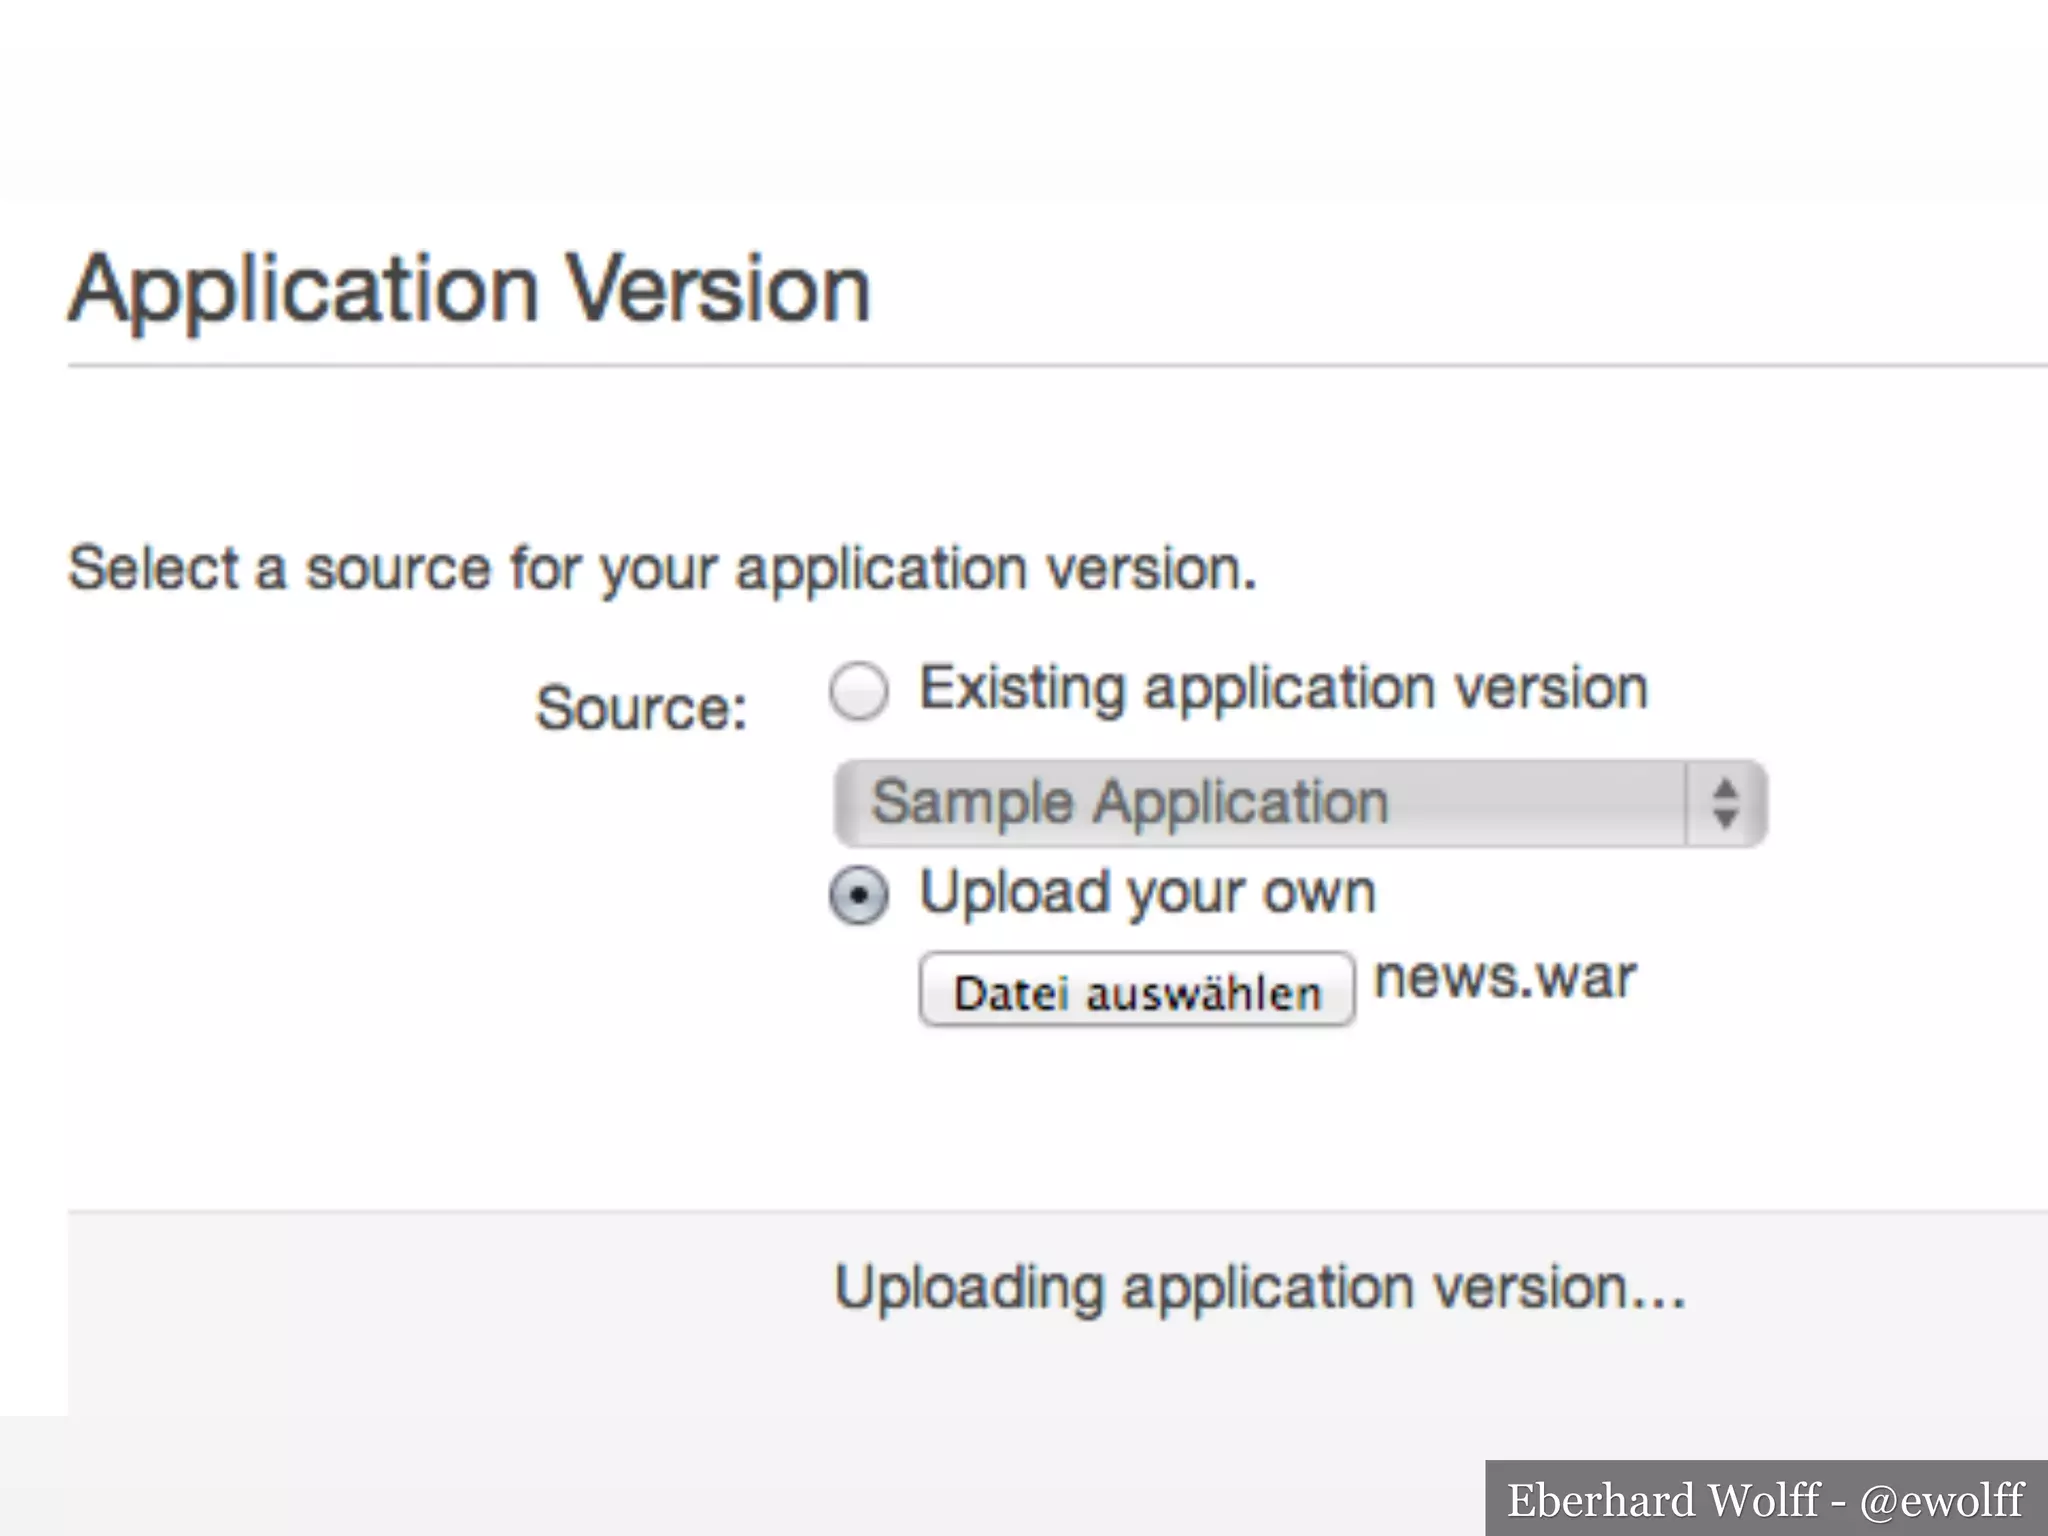Viewport: 2048px width, 1536px height.
Task: Click the @ewolff Twitter handle
Action: [1941, 1500]
